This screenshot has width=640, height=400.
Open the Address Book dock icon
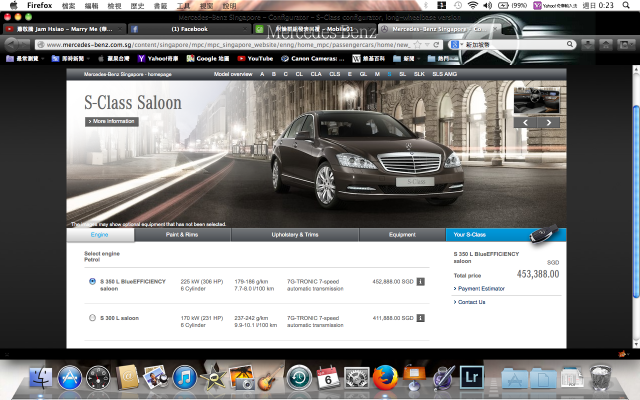[127, 378]
